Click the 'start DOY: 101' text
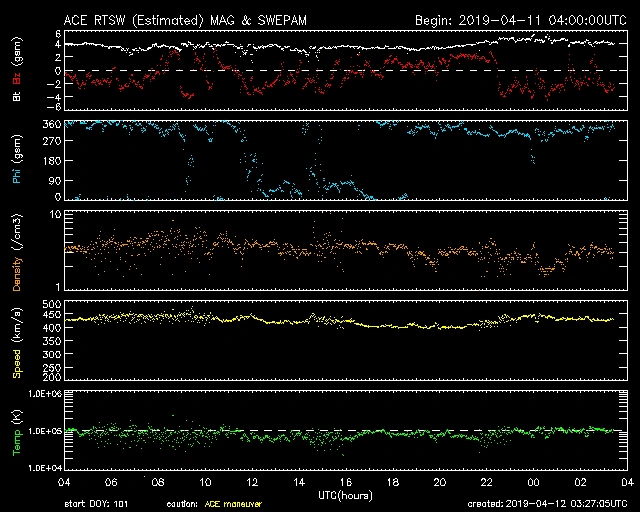The image size is (640, 512). pyautogui.click(x=99, y=503)
